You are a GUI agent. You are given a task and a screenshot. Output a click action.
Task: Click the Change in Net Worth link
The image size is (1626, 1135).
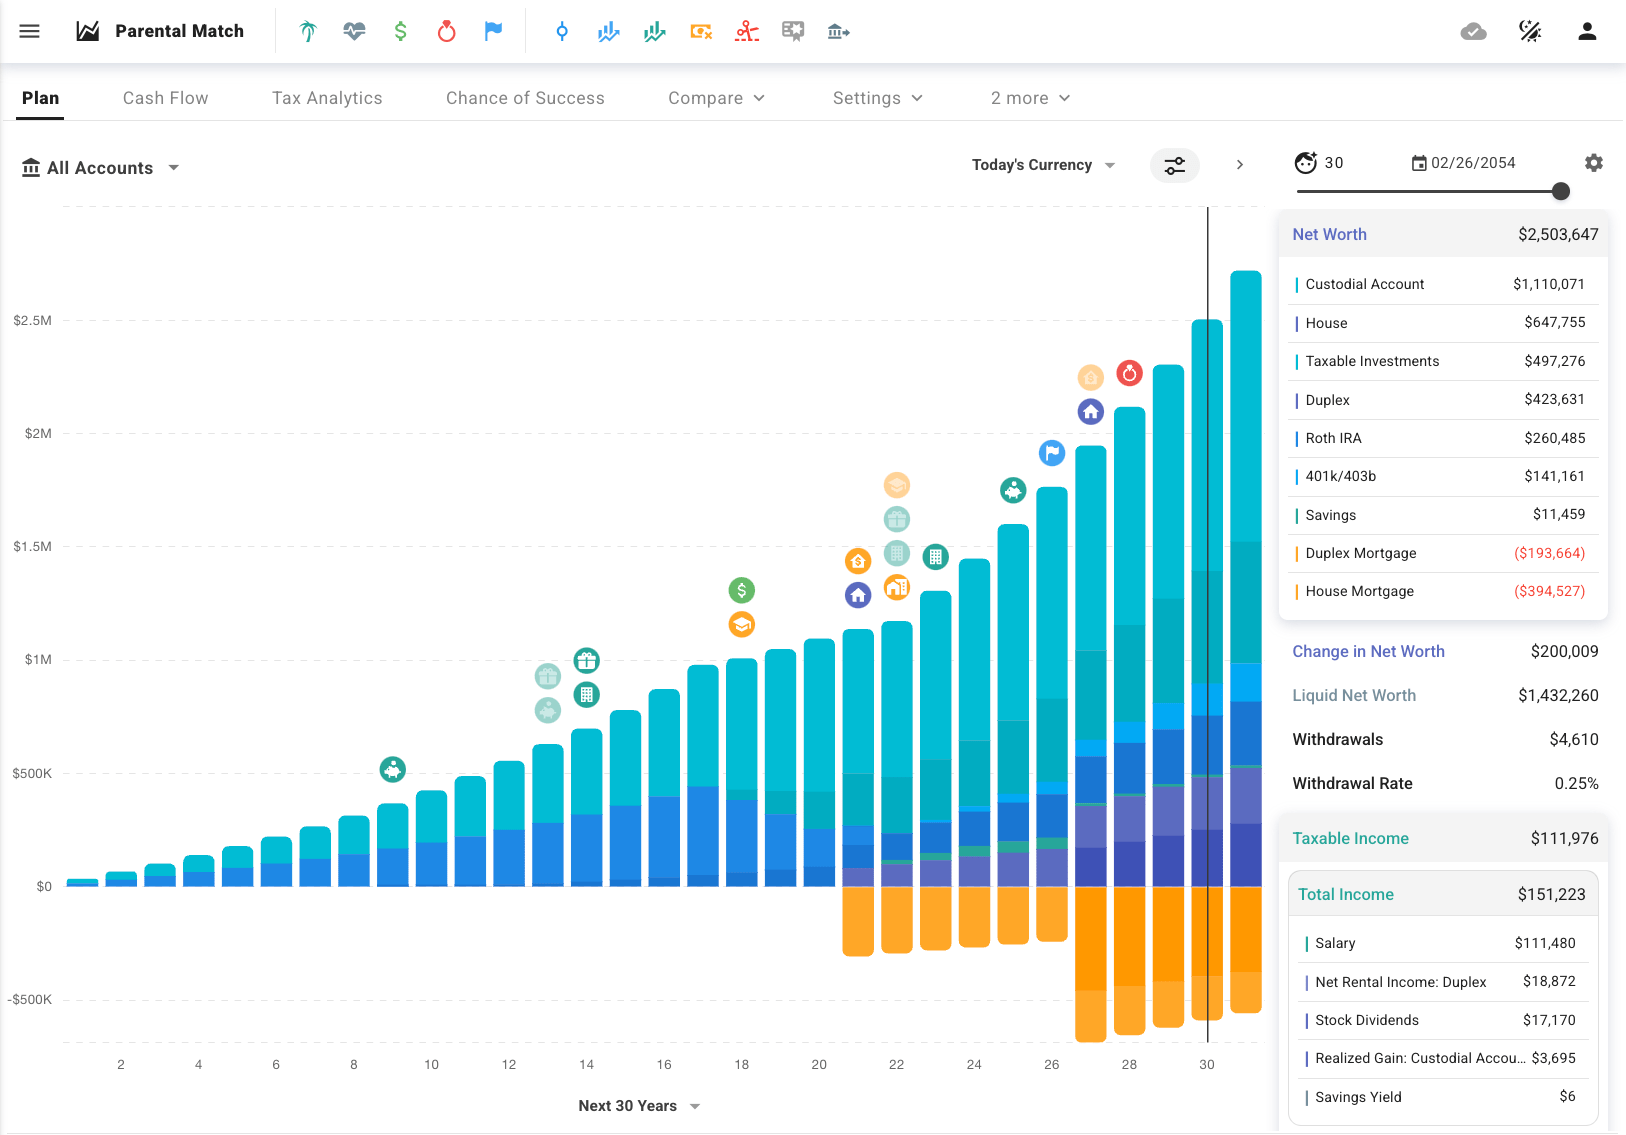tap(1368, 651)
